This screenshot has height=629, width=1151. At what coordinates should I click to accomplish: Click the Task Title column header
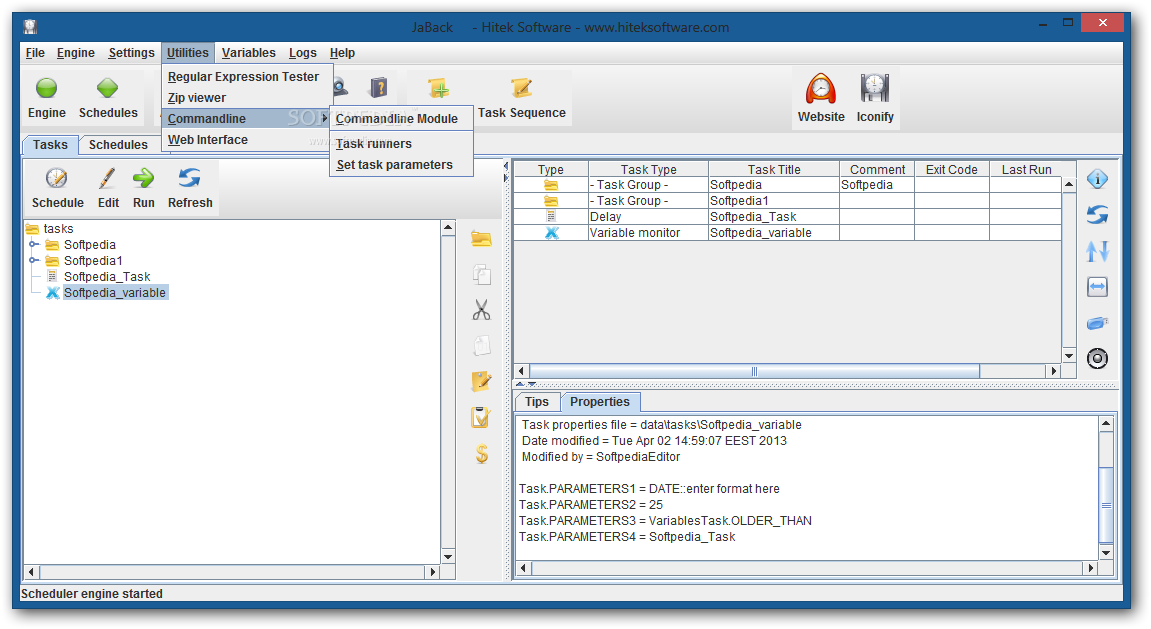(774, 170)
